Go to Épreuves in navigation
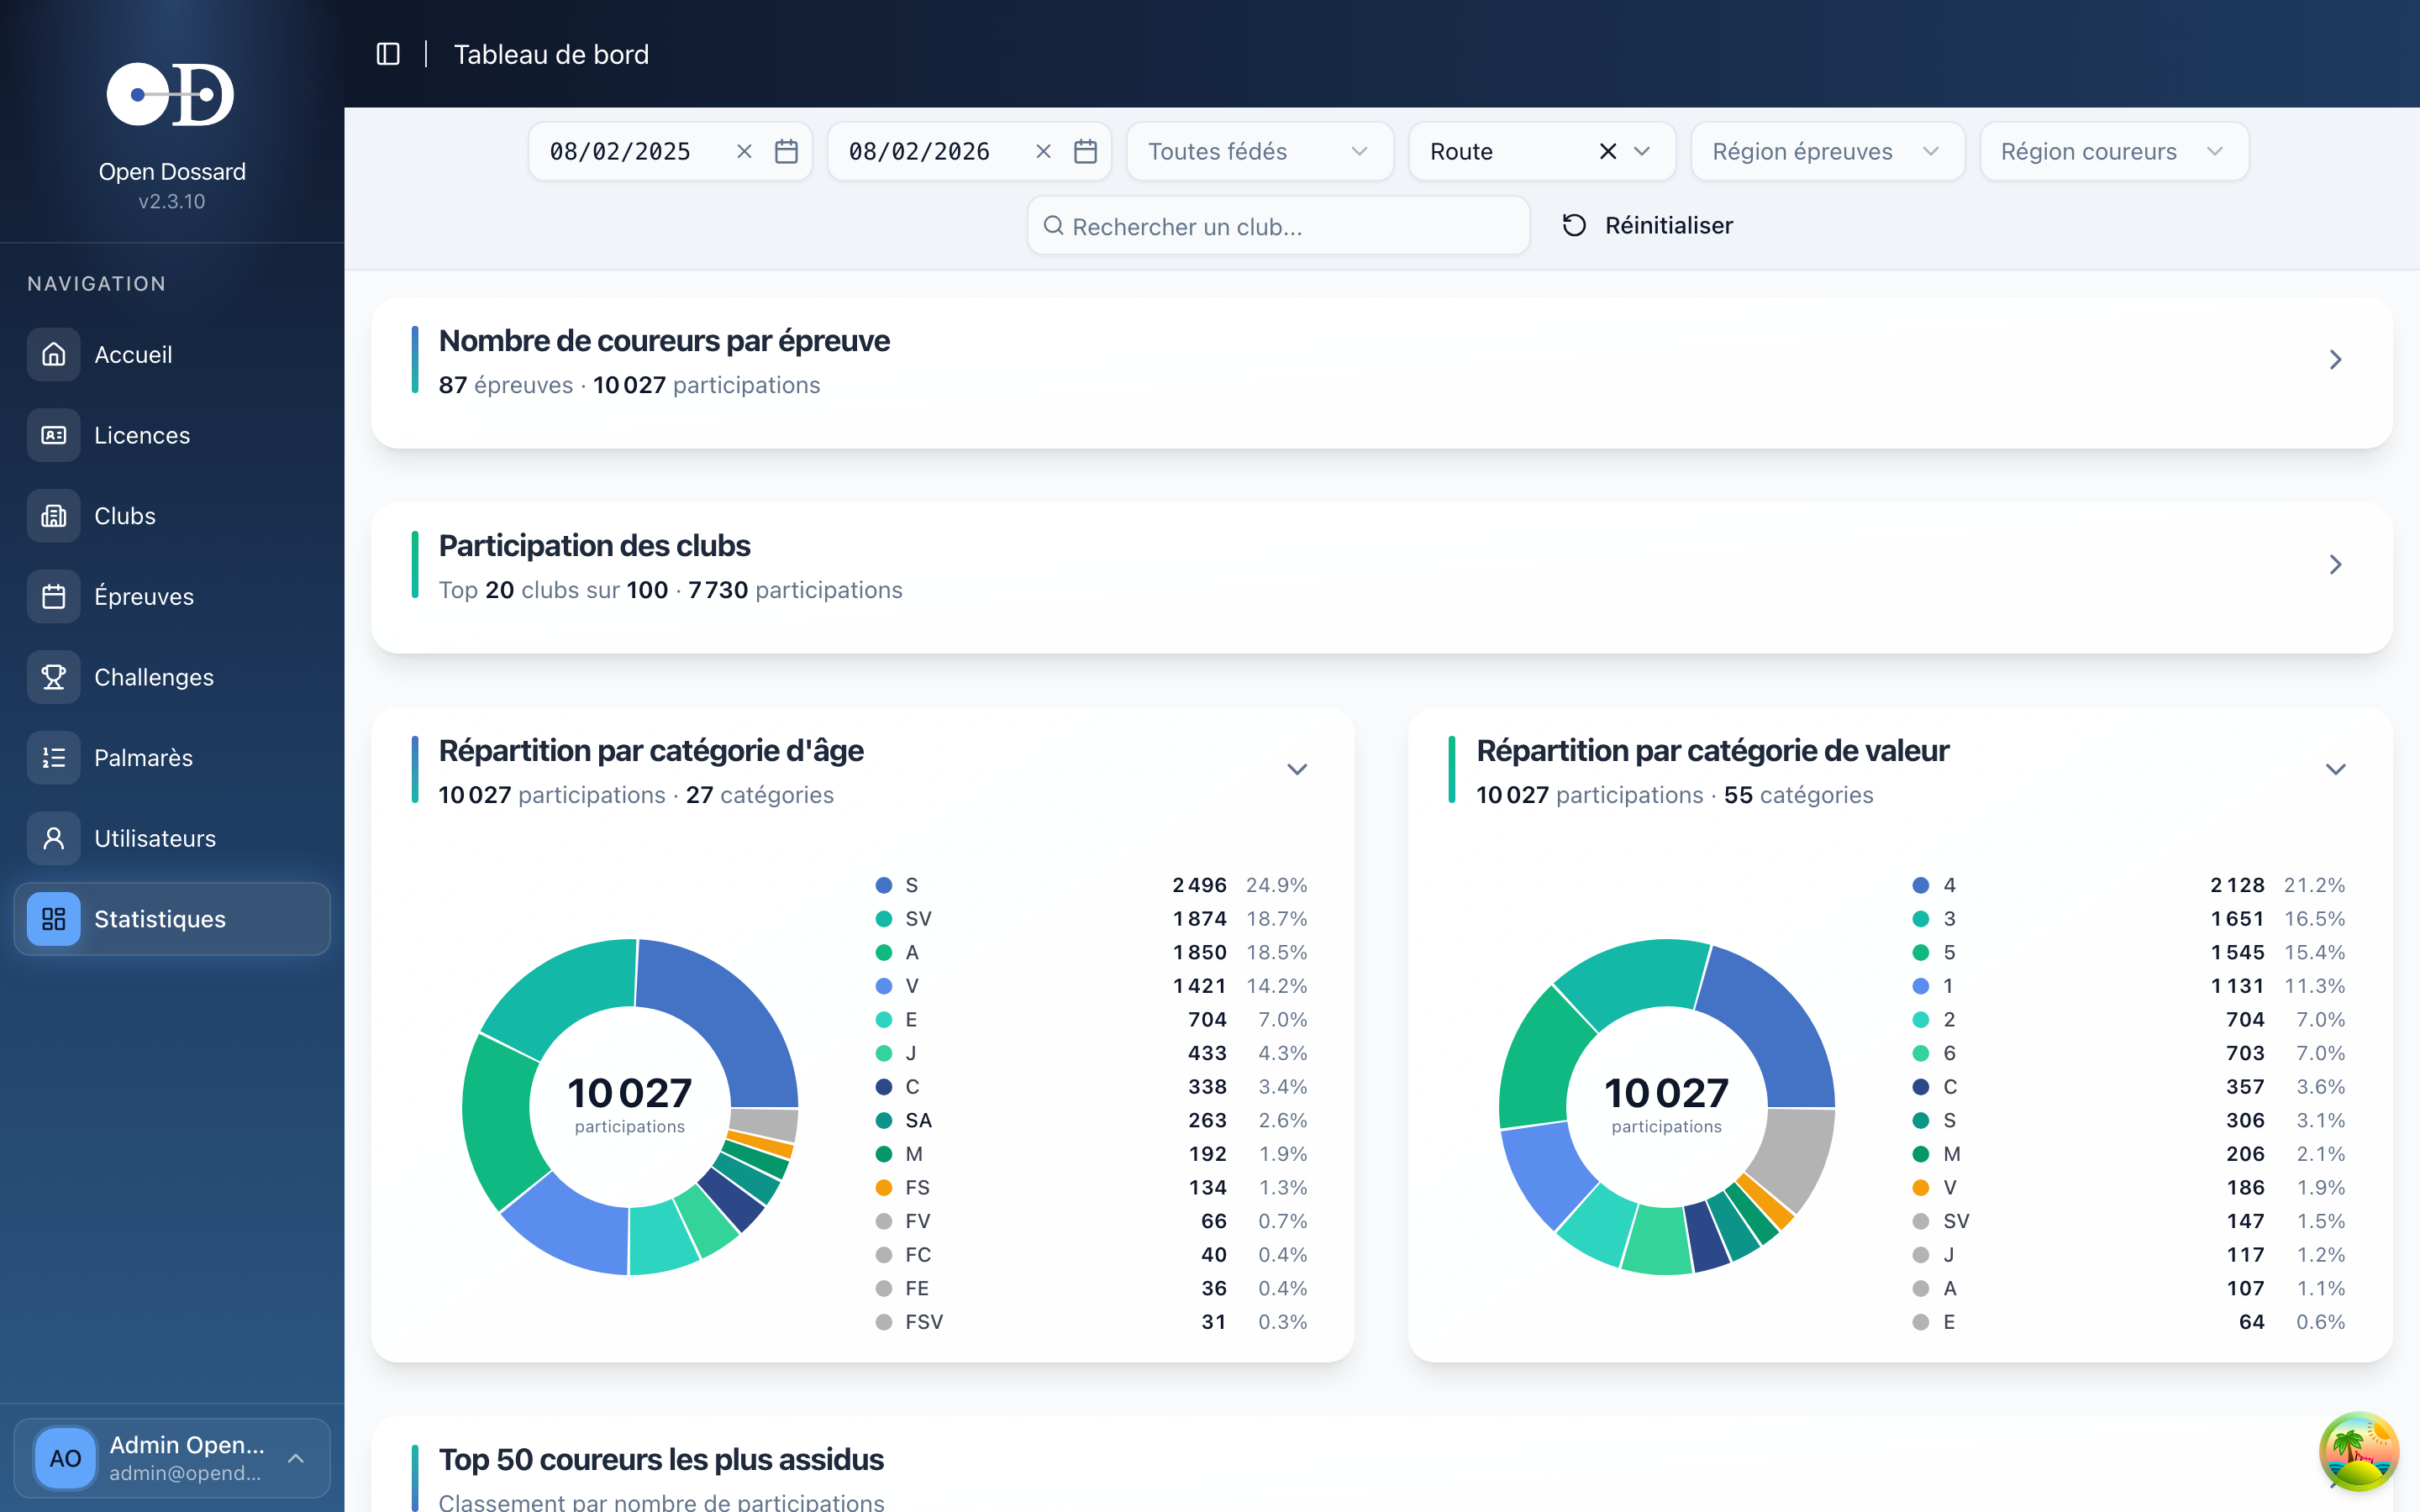The image size is (2420, 1512). click(144, 597)
